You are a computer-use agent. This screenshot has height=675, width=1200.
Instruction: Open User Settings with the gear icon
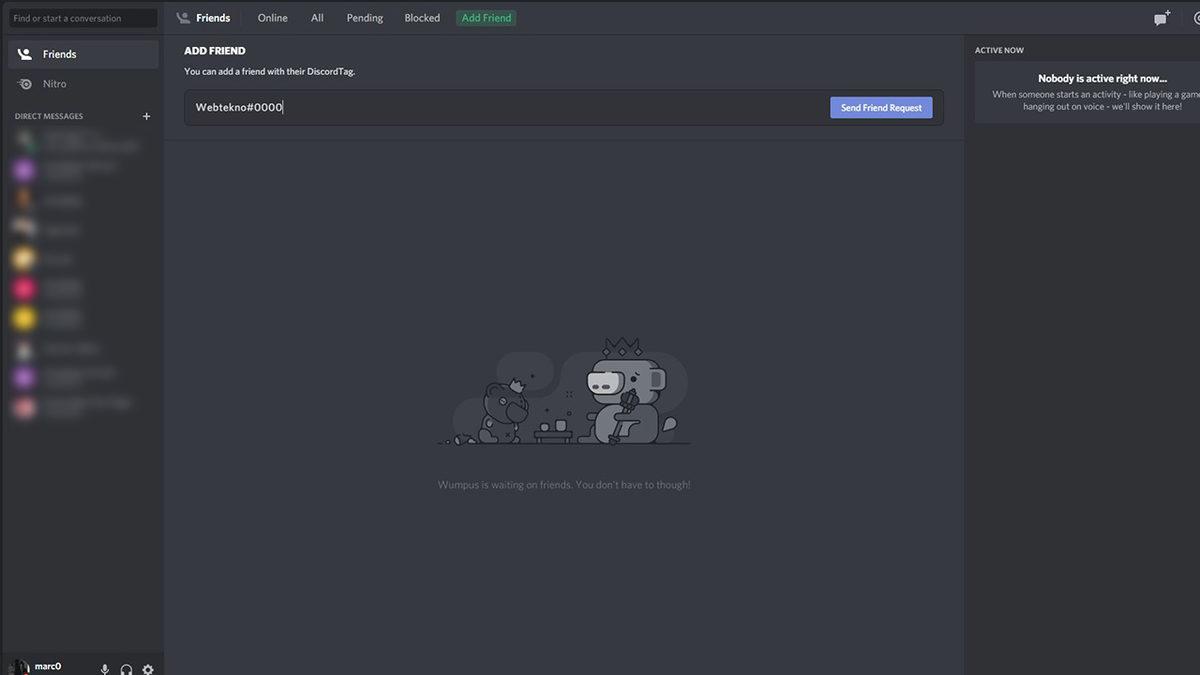[147, 668]
